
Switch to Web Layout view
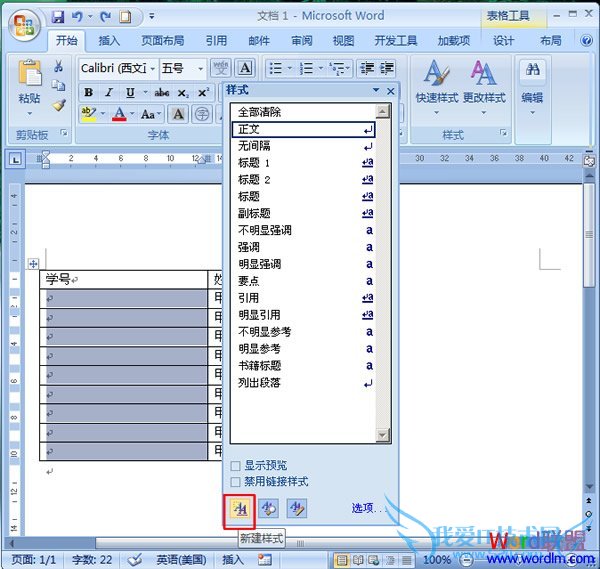click(374, 561)
